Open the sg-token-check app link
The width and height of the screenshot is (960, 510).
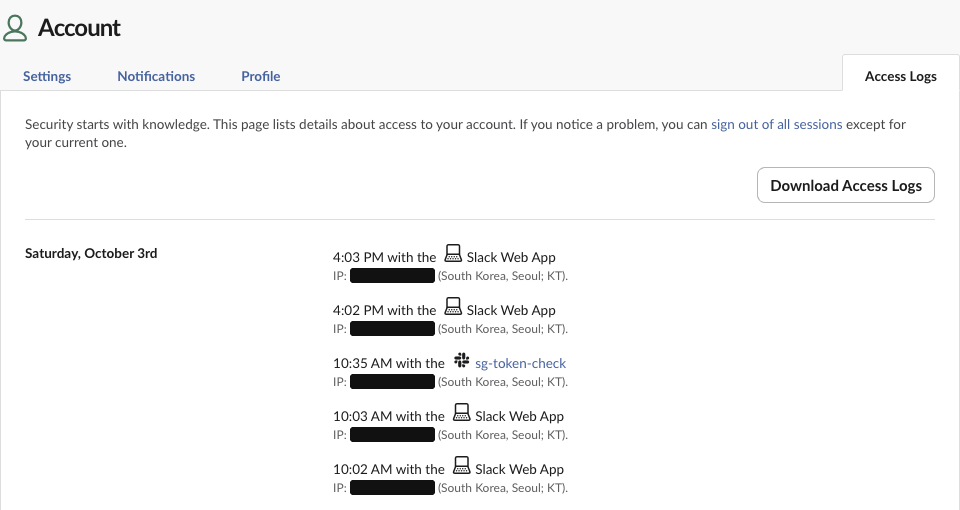520,363
